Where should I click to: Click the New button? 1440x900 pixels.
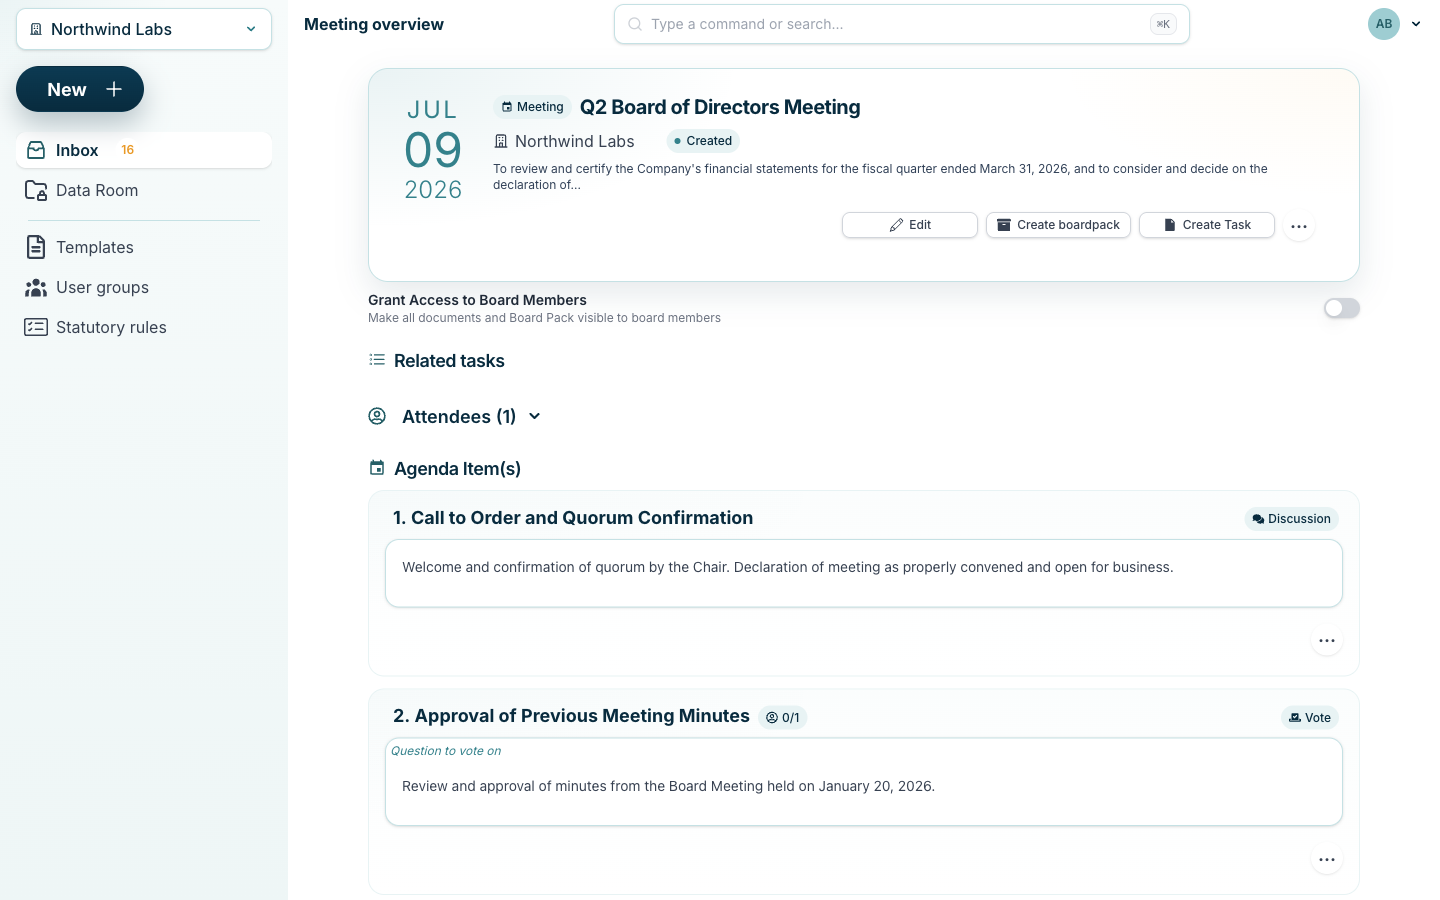(80, 89)
